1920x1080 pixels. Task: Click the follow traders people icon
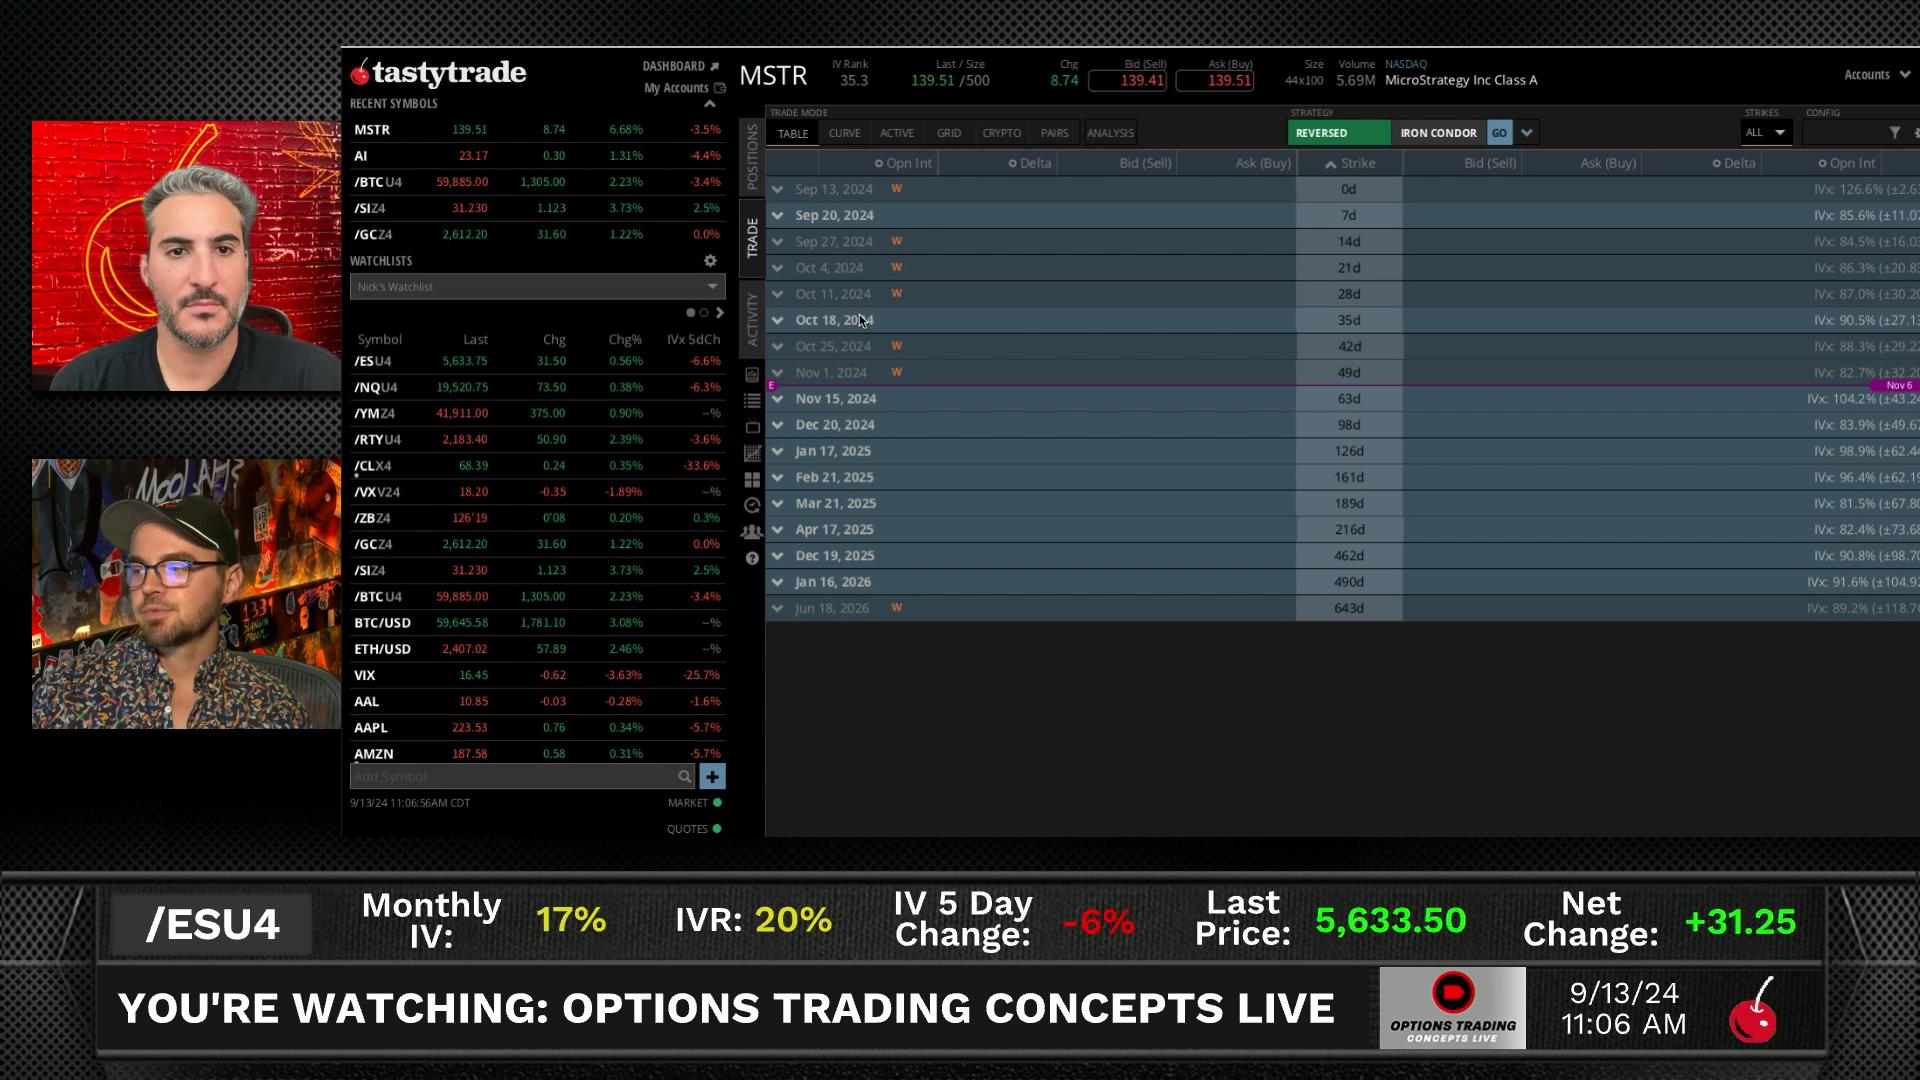752,532
